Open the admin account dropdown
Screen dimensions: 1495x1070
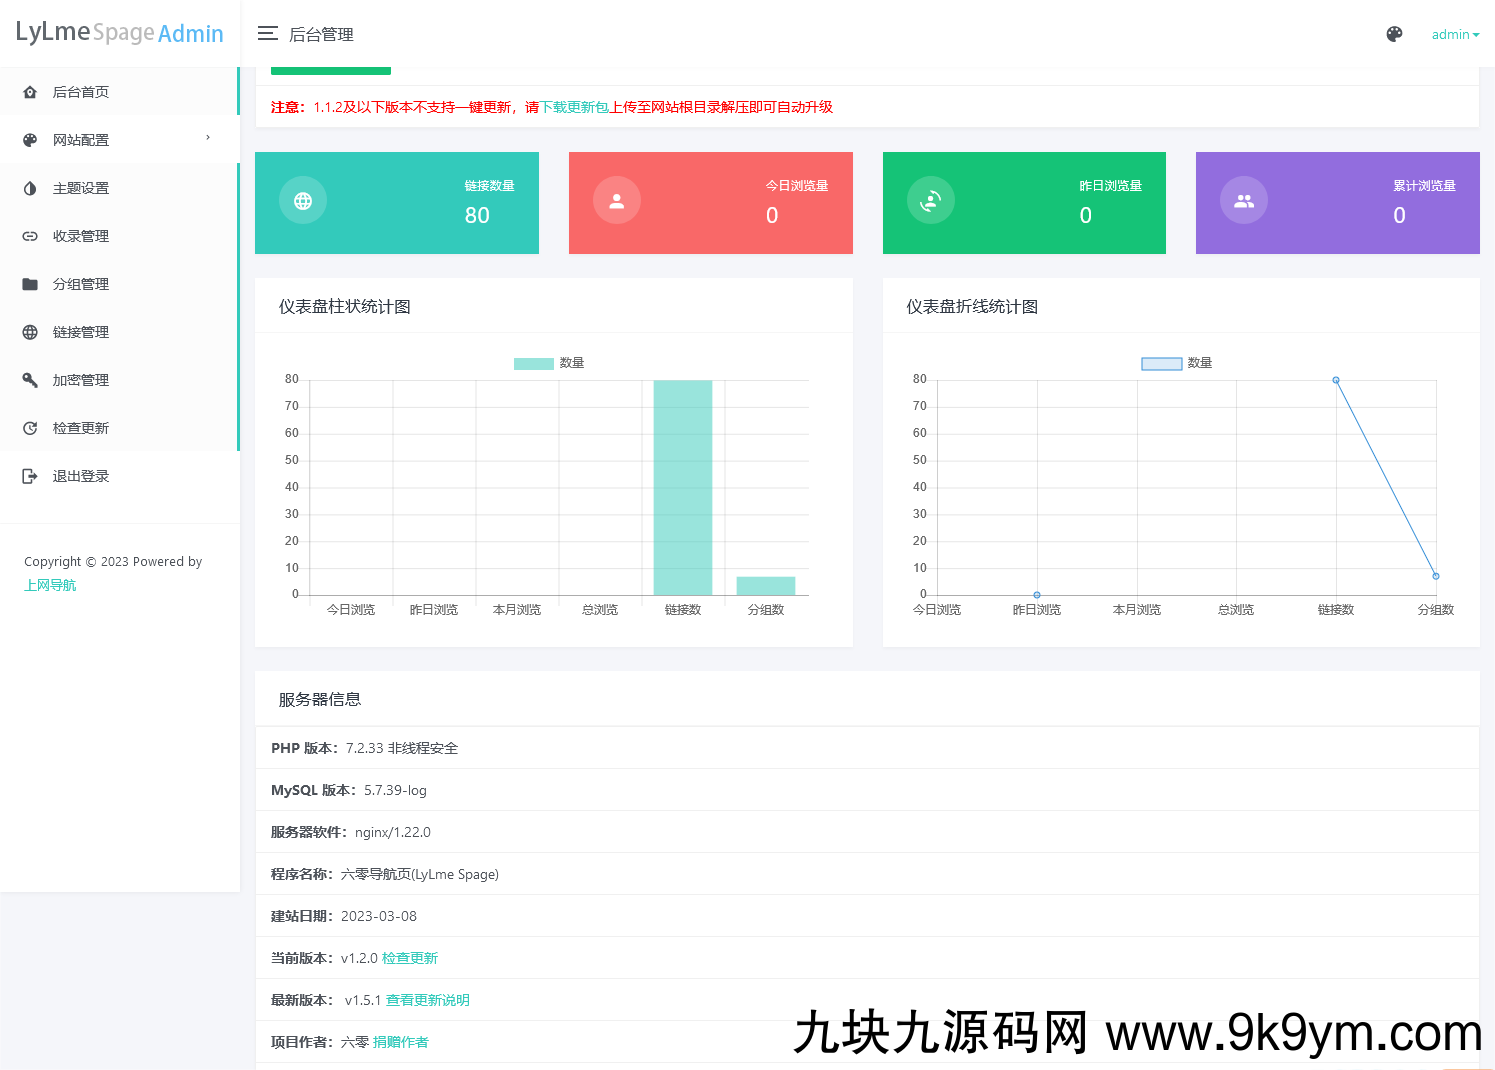[x=1455, y=34]
